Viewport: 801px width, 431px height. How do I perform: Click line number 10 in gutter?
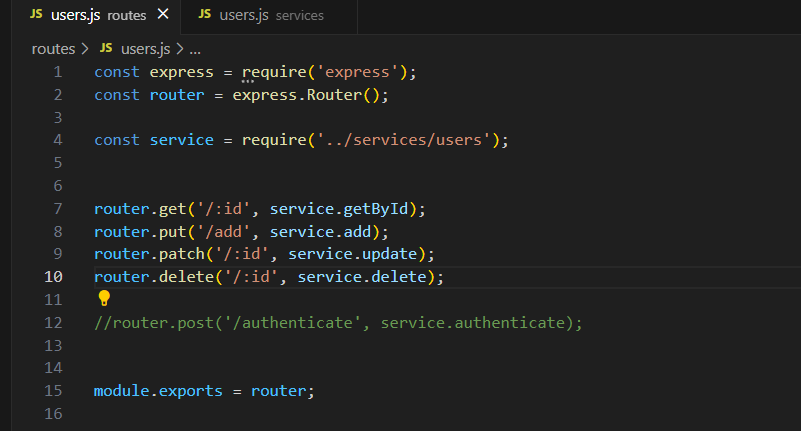tap(53, 277)
